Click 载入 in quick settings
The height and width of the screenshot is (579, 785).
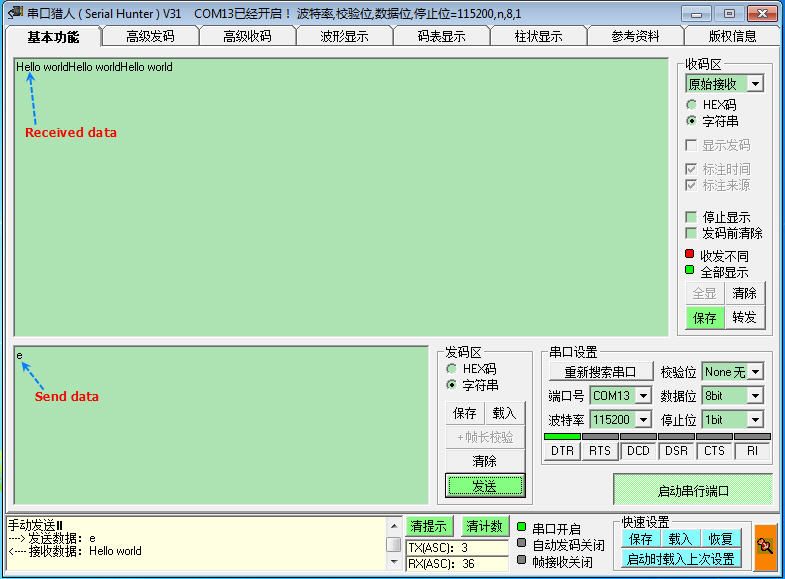(x=680, y=539)
